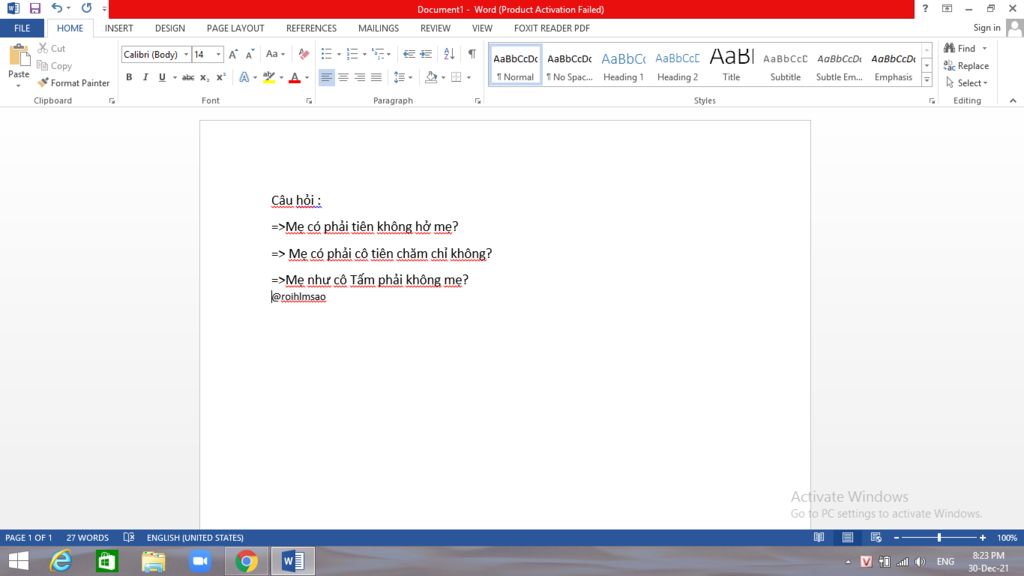Open the highlight color dropdown arrow
This screenshot has width=1024, height=576.
[281, 78]
